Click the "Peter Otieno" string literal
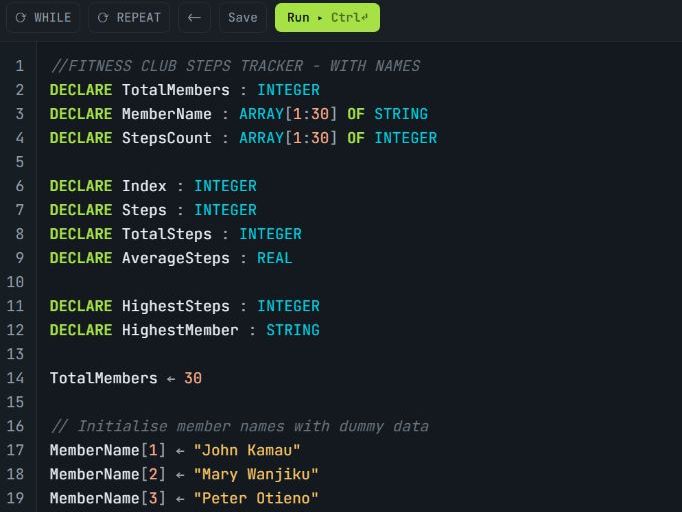The width and height of the screenshot is (682, 512). [256, 498]
